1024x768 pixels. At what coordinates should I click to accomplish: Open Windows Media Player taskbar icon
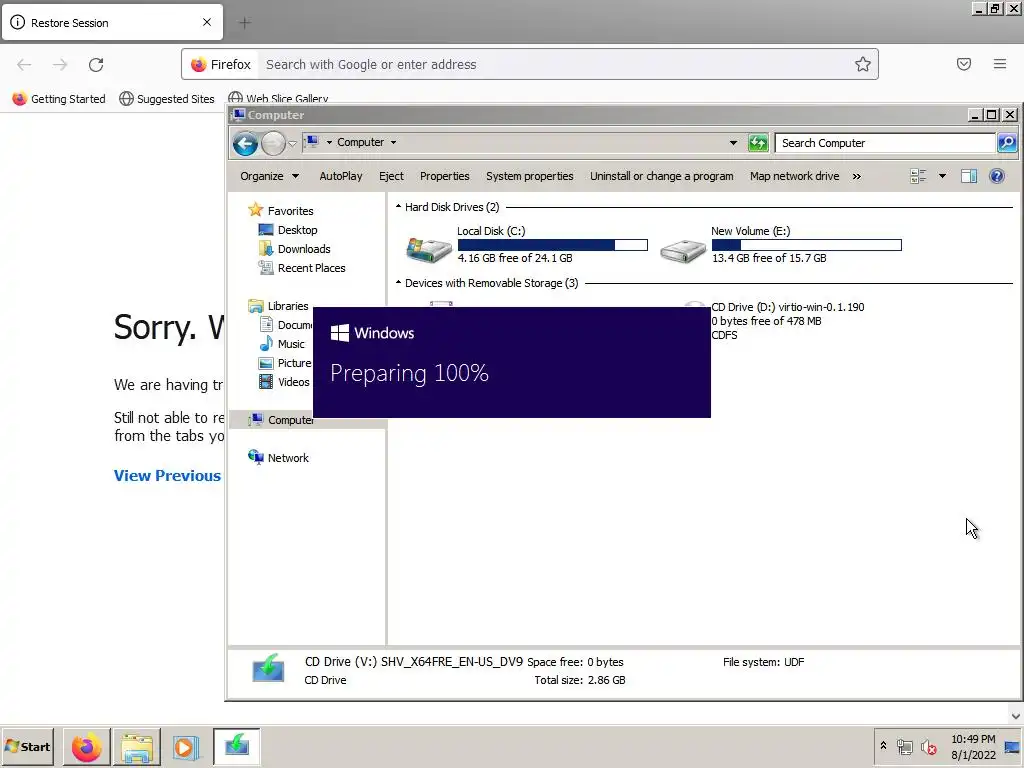185,746
